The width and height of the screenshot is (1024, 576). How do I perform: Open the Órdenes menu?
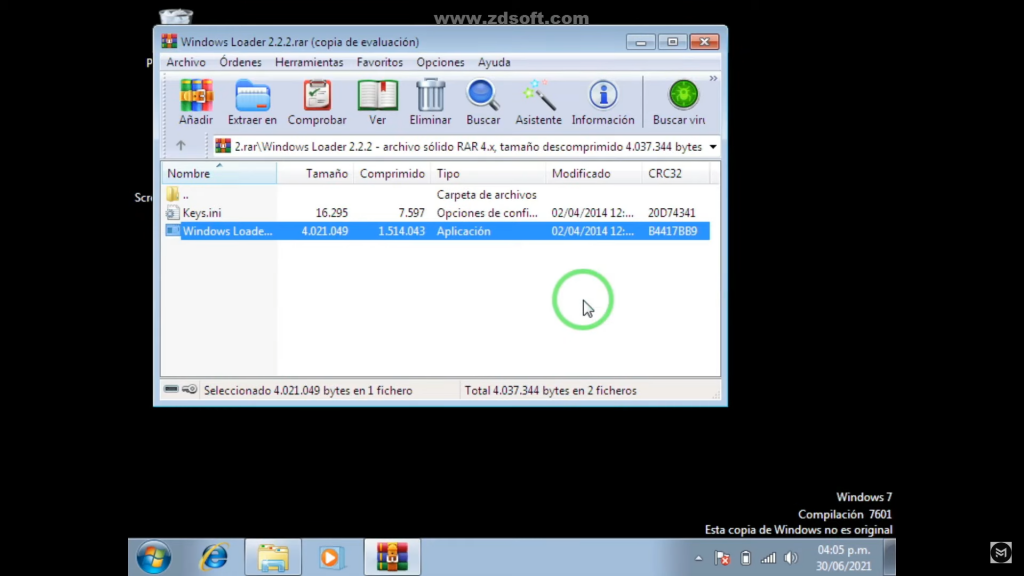240,62
